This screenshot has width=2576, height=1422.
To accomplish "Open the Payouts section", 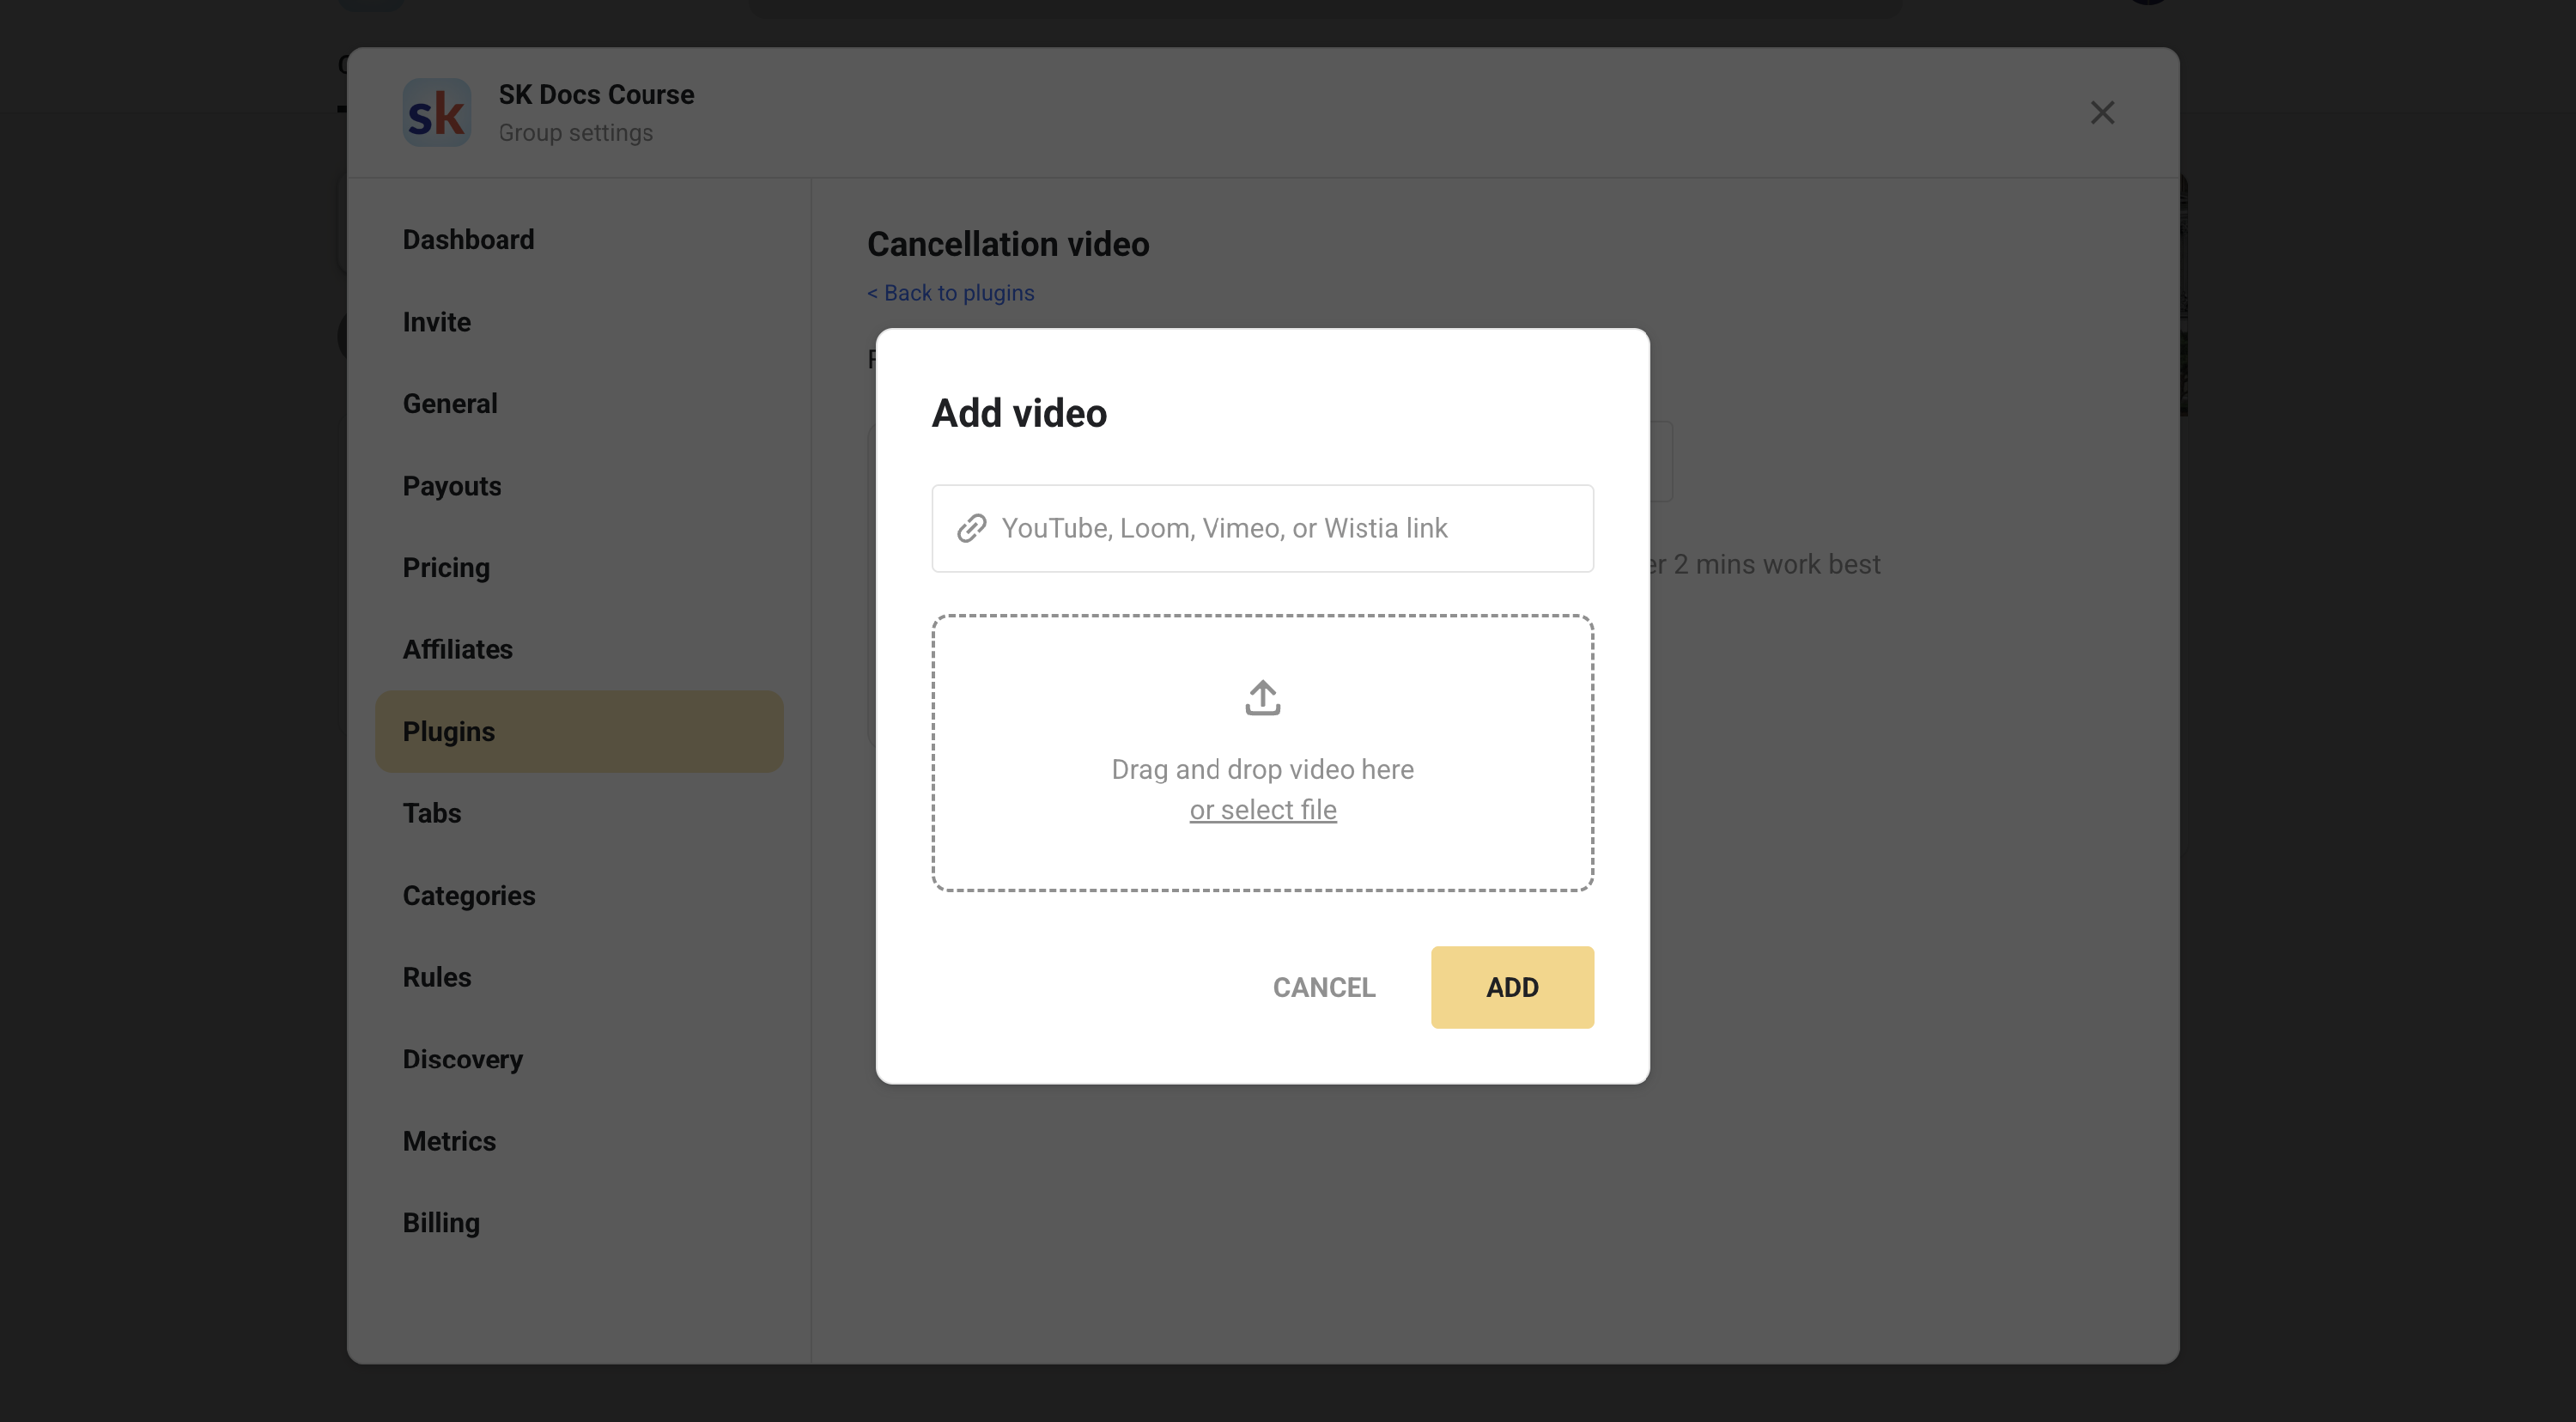I will pyautogui.click(x=451, y=486).
